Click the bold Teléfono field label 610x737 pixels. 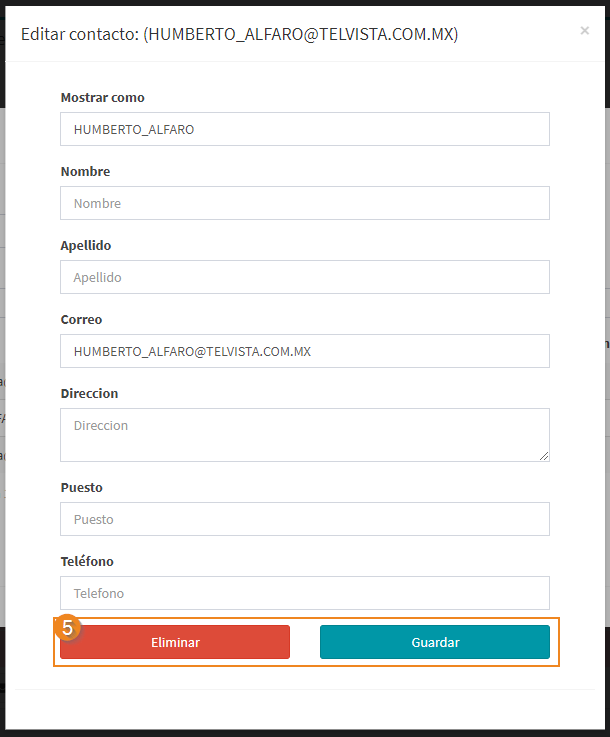87,562
